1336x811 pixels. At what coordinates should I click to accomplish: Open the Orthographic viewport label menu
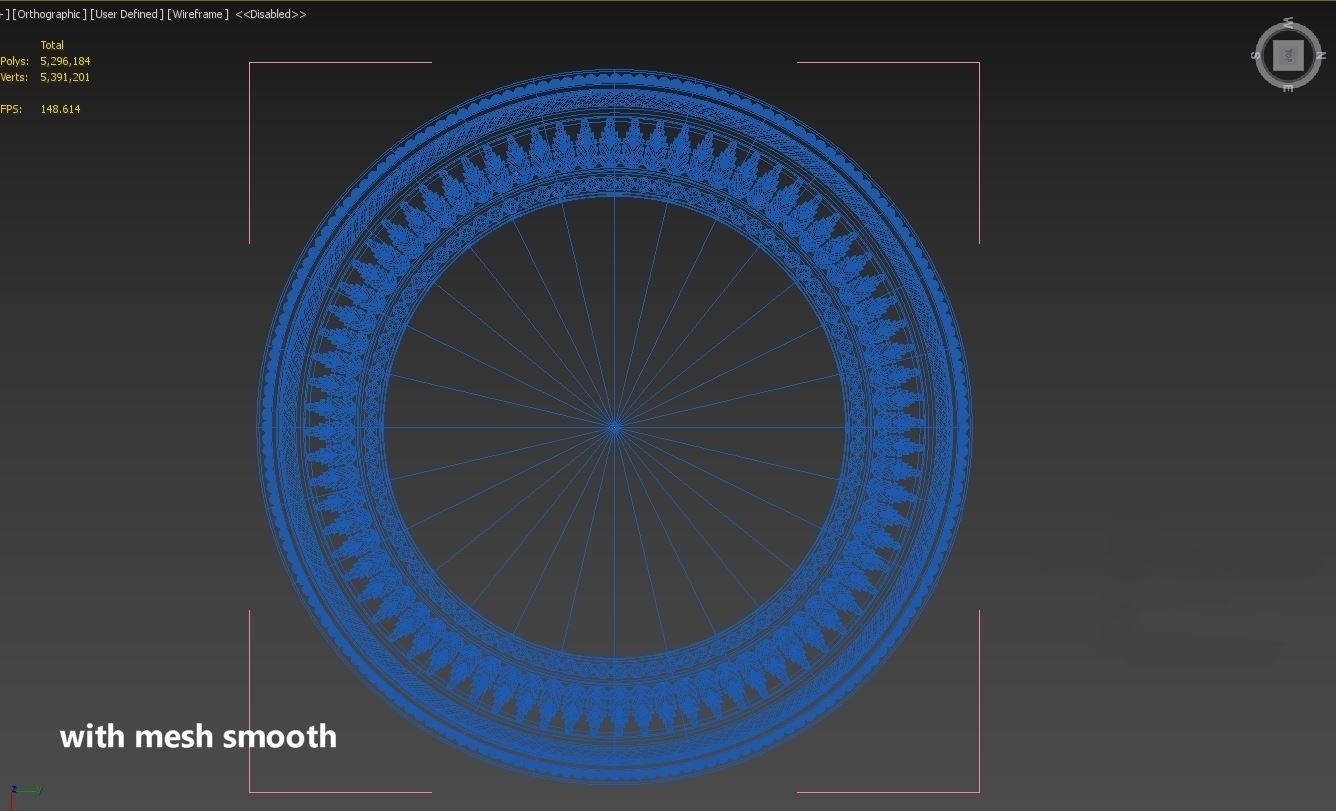point(48,14)
